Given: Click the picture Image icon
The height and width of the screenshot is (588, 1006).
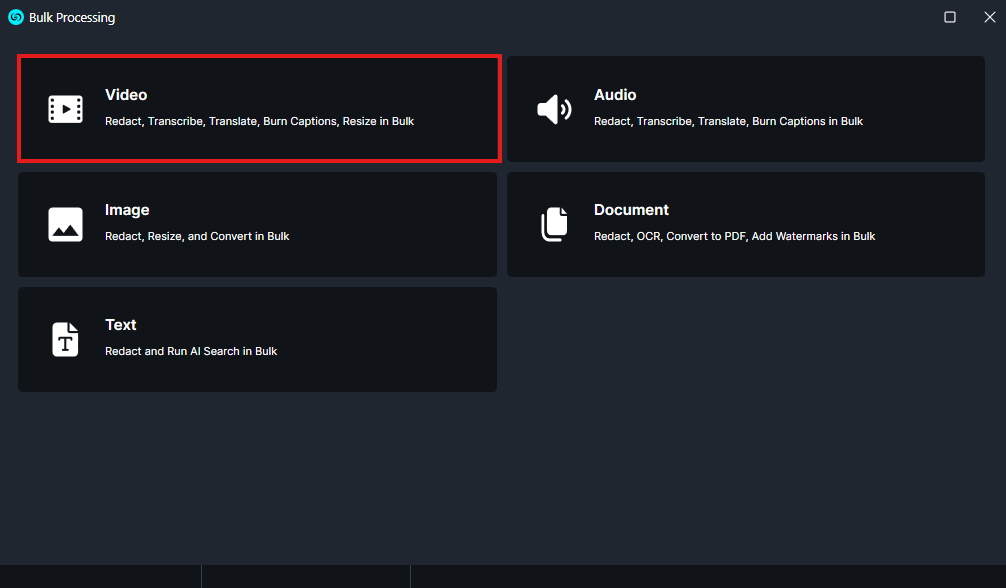Looking at the screenshot, I should tap(66, 224).
